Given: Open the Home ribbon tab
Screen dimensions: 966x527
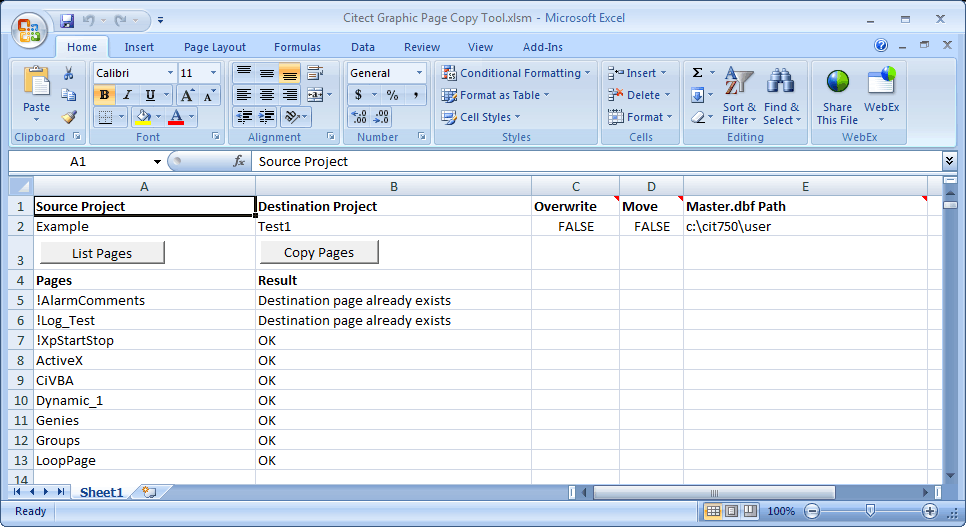Looking at the screenshot, I should (x=82, y=47).
